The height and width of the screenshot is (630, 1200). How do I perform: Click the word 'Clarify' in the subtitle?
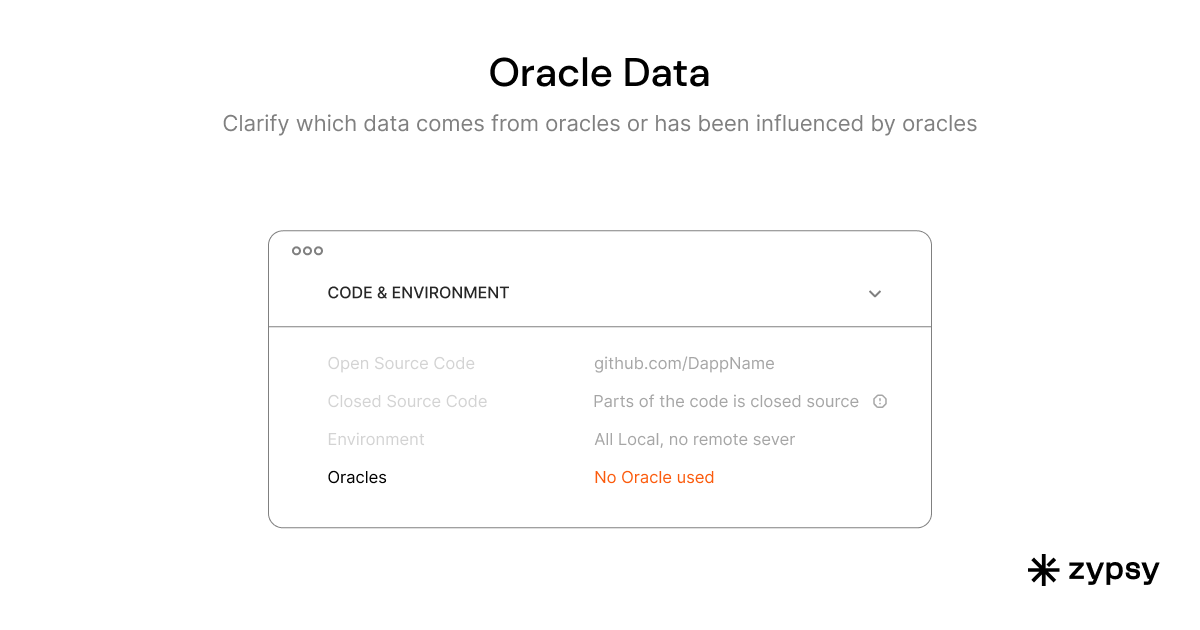tap(253, 124)
